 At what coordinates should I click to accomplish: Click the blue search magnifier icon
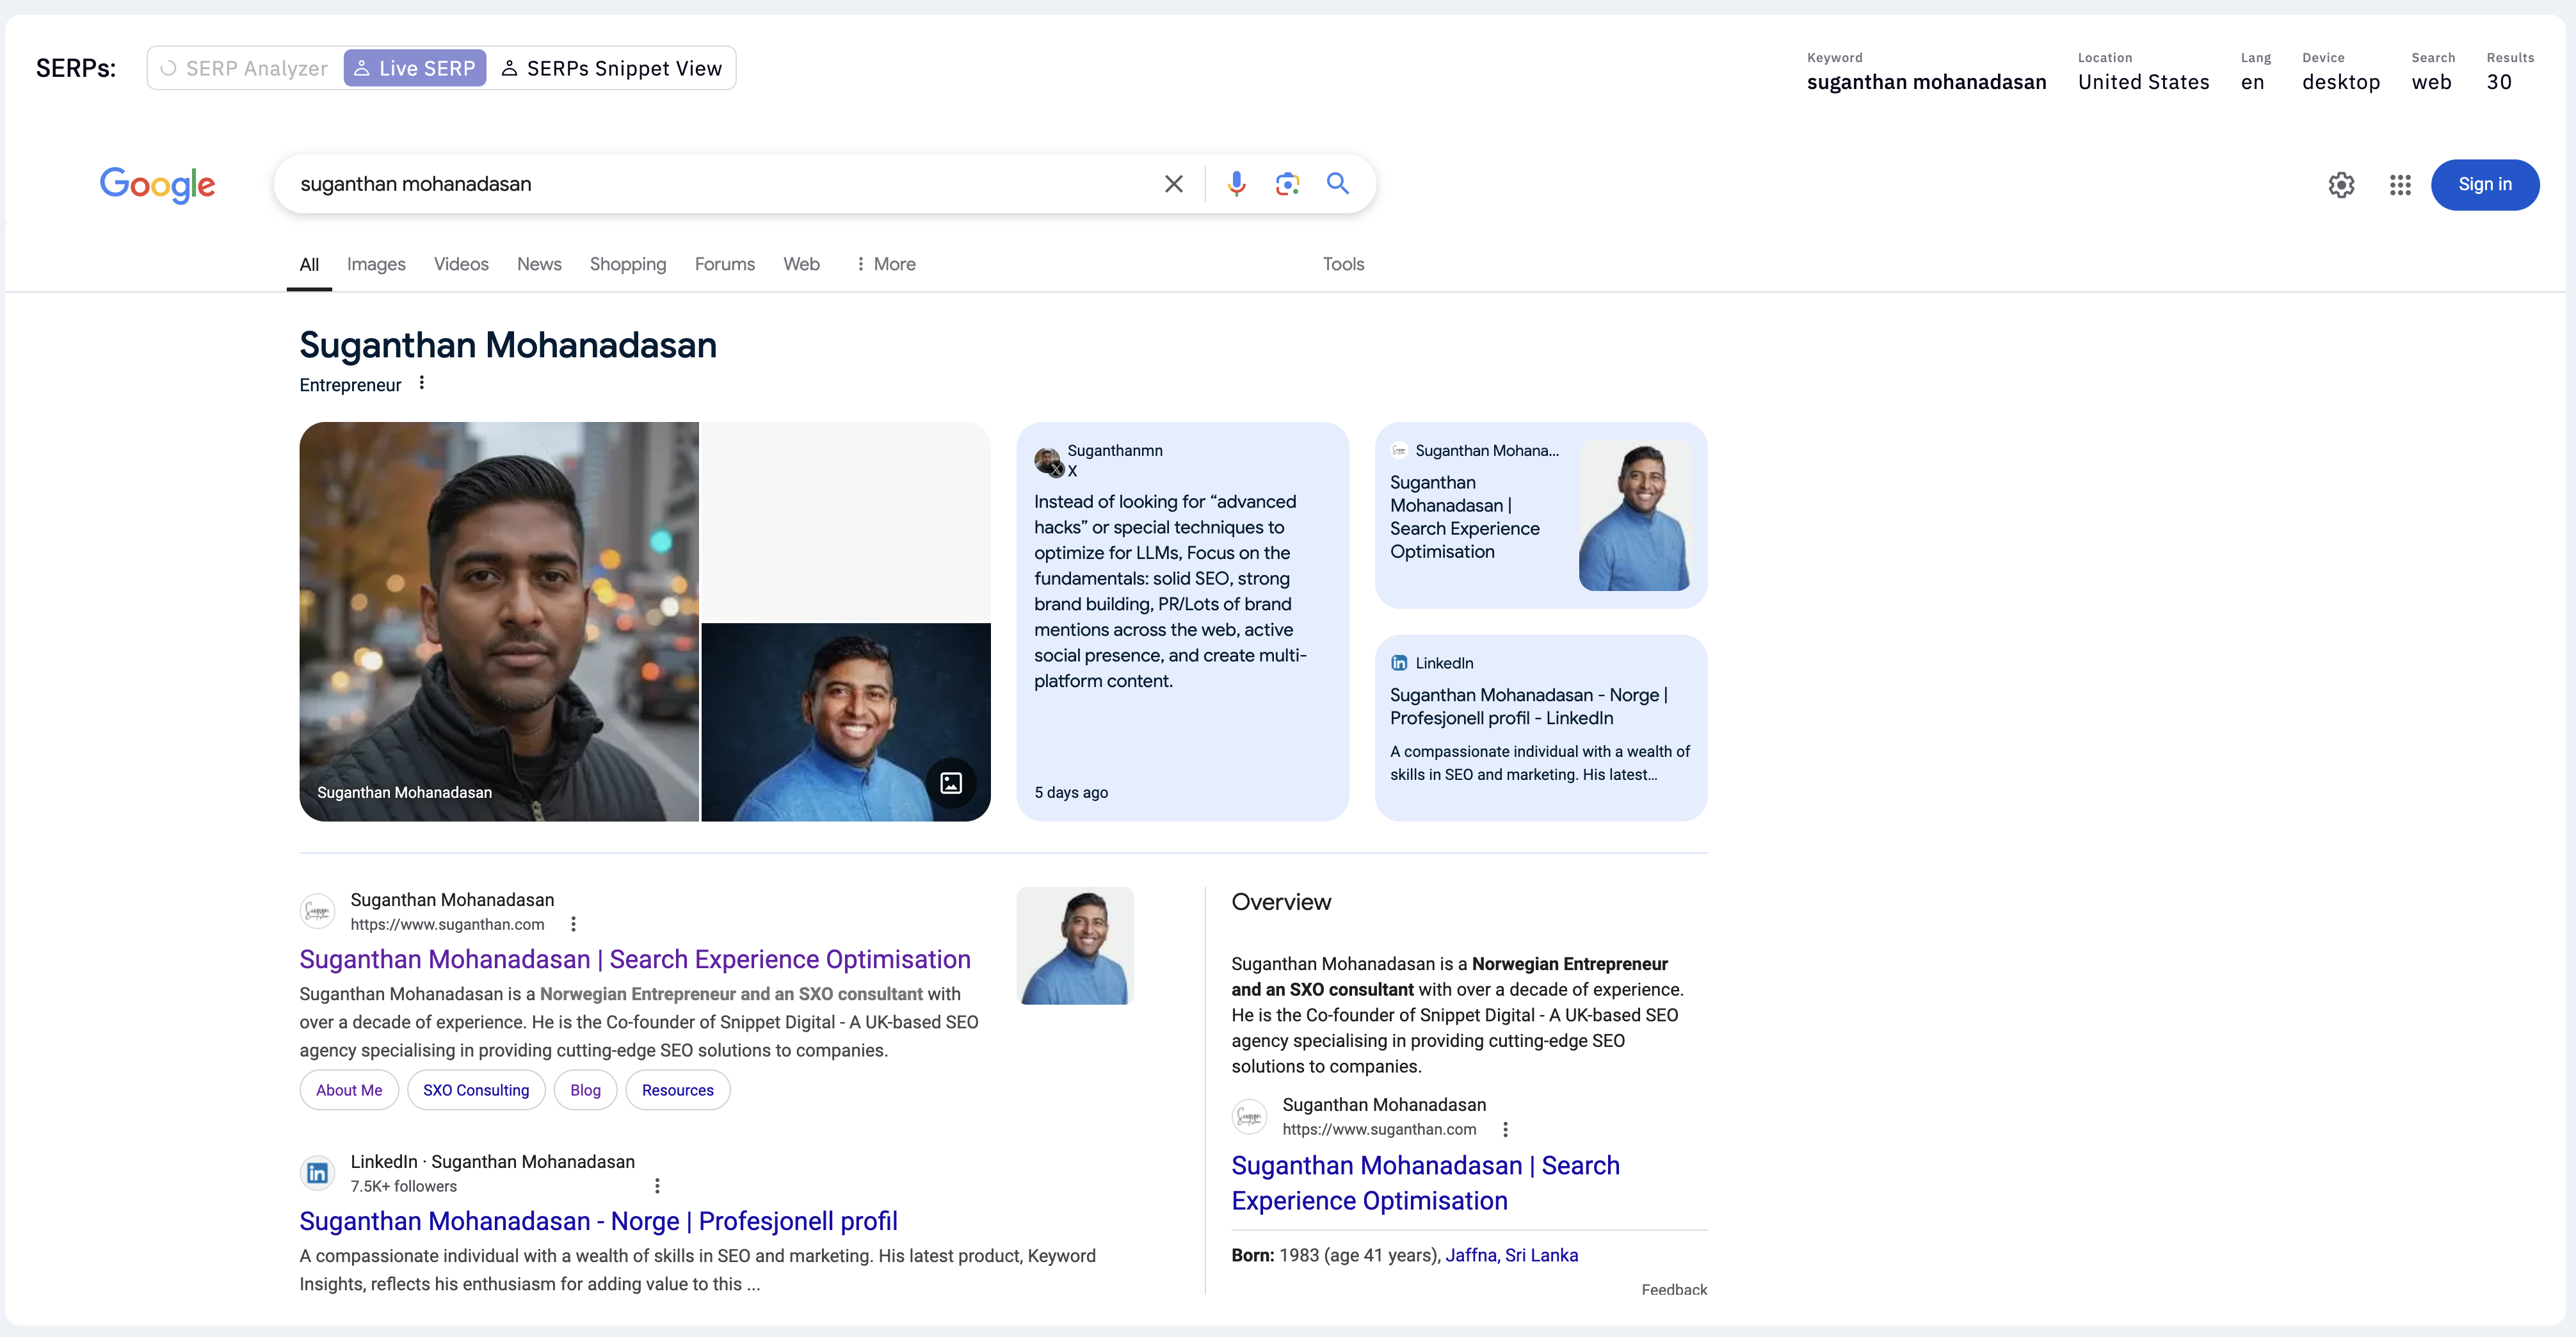pos(1338,184)
